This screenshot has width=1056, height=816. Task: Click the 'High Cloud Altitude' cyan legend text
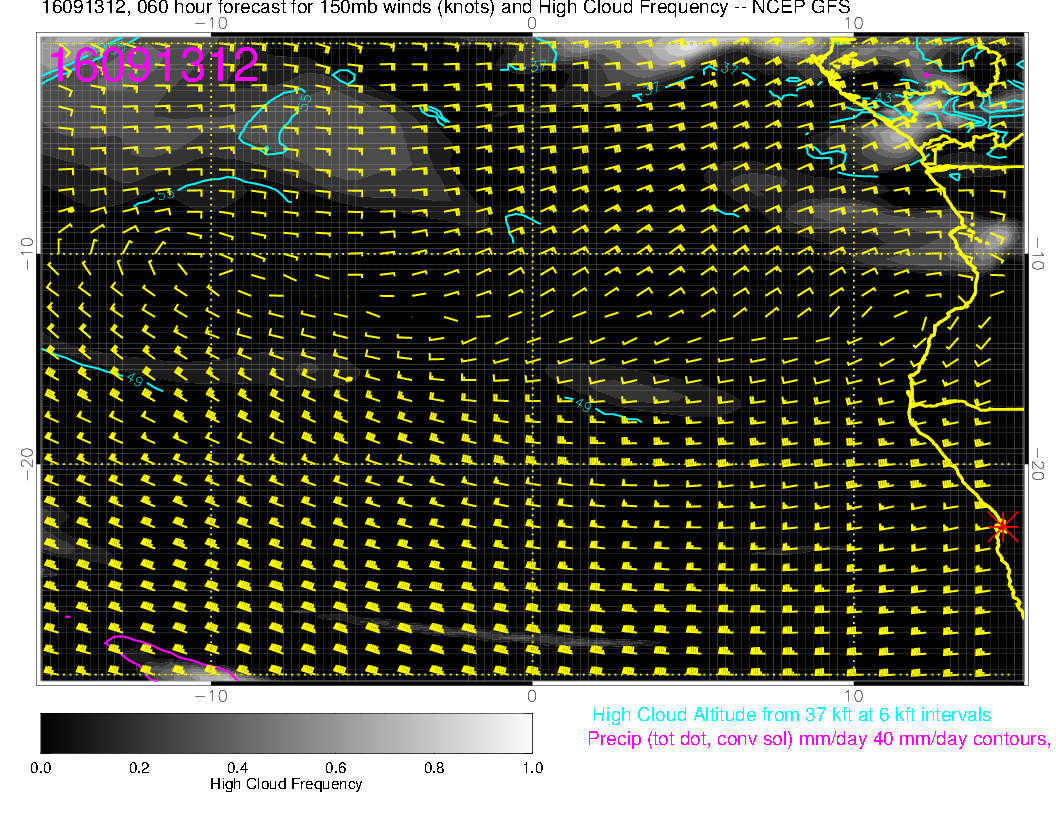[791, 715]
